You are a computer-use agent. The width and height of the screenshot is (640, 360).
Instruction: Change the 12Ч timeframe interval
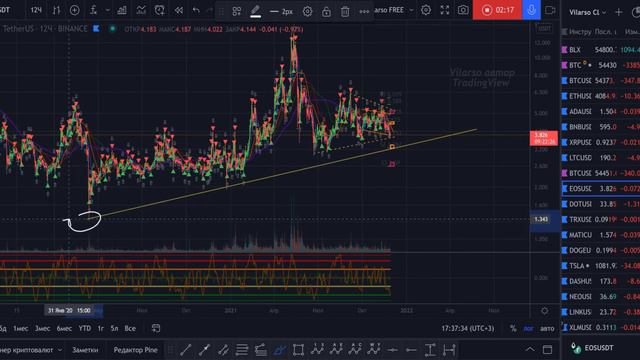pyautogui.click(x=36, y=10)
